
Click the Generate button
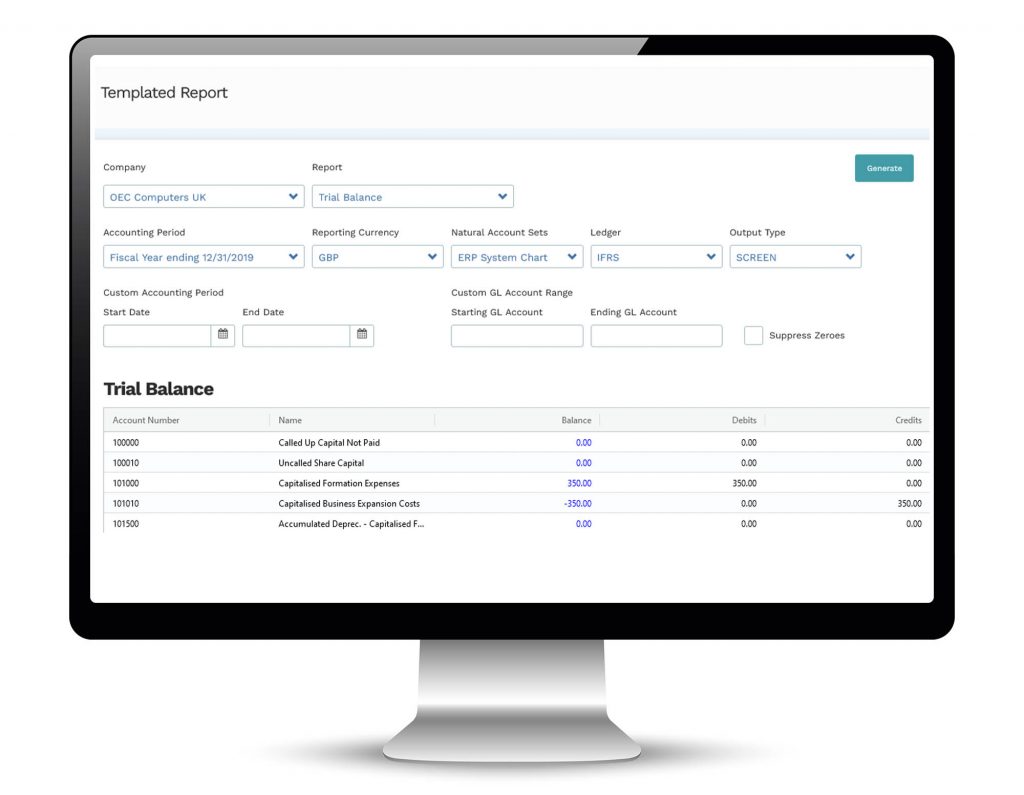pos(884,168)
